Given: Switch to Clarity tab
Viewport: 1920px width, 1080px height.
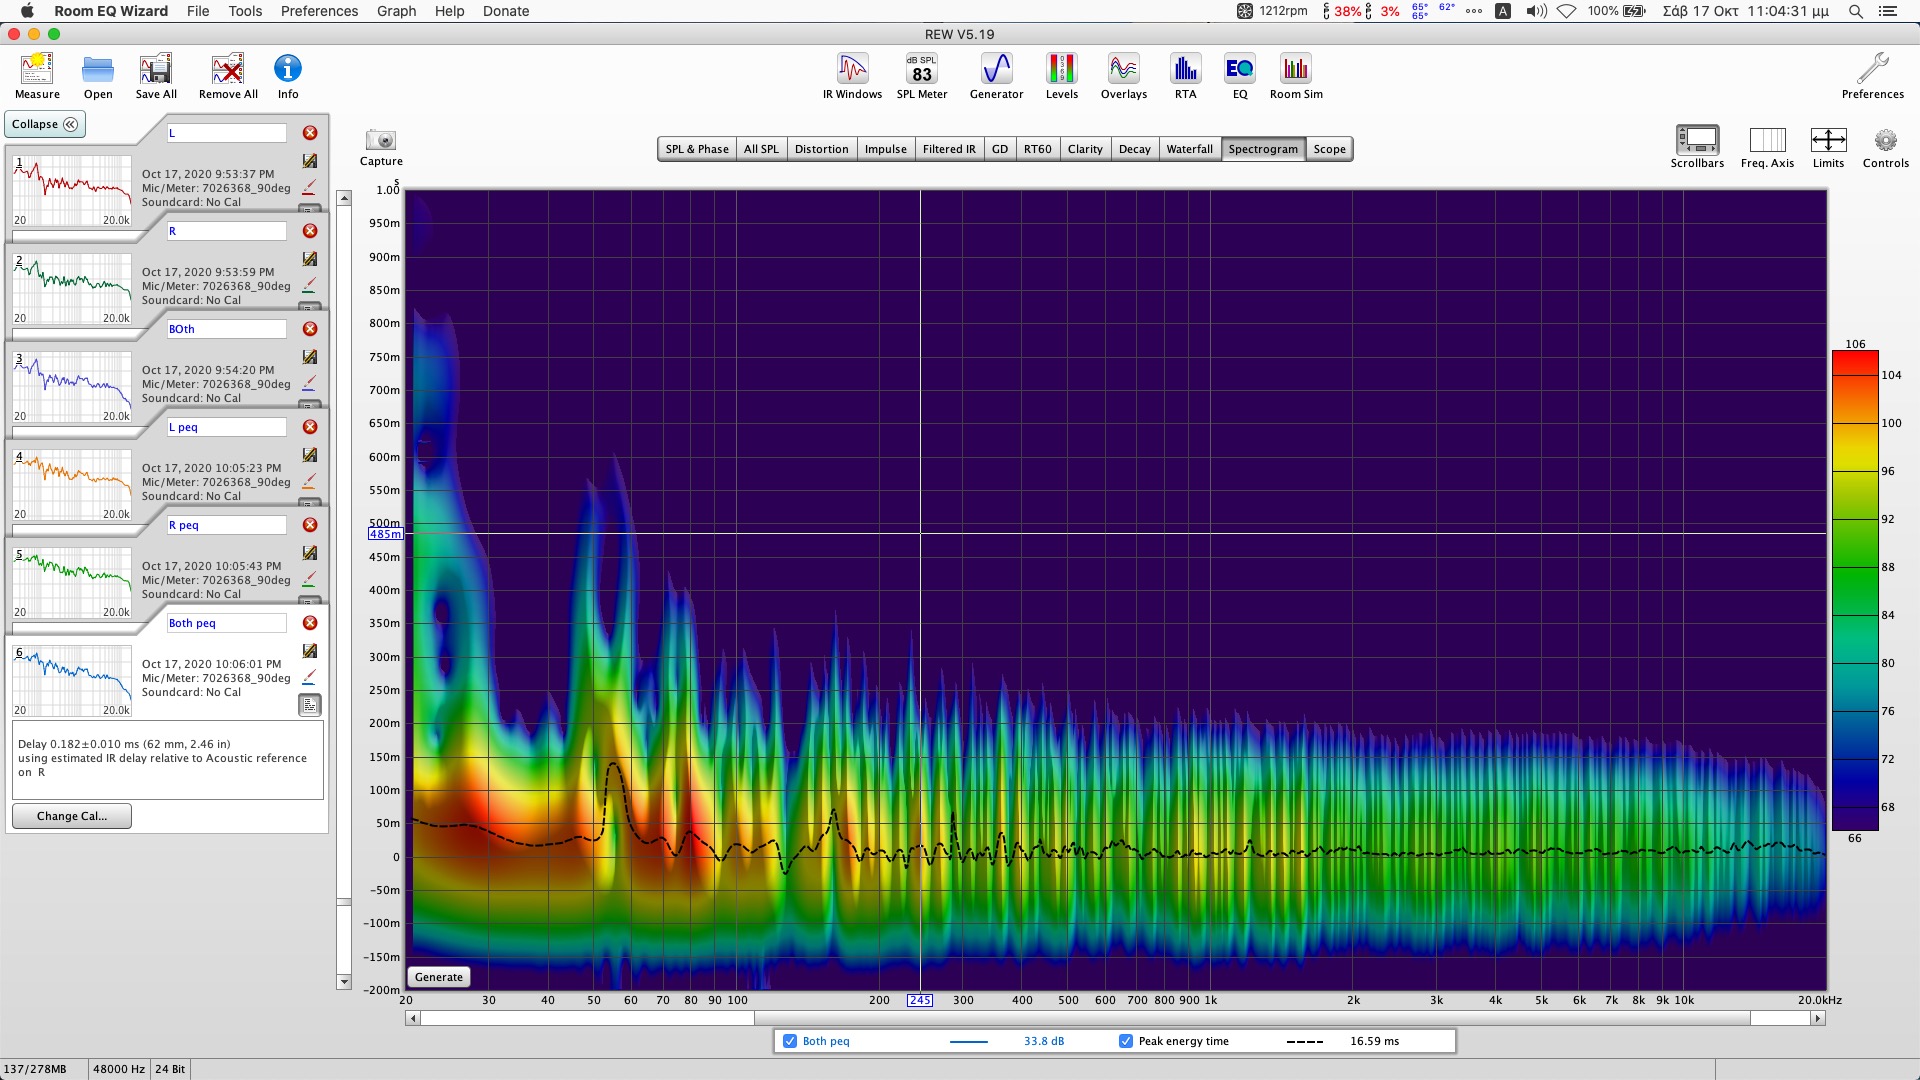Looking at the screenshot, I should 1085,149.
